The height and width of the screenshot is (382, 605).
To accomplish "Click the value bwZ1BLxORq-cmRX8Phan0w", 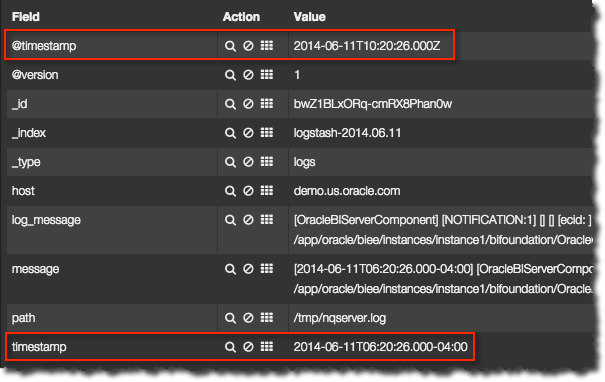I will [x=373, y=104].
